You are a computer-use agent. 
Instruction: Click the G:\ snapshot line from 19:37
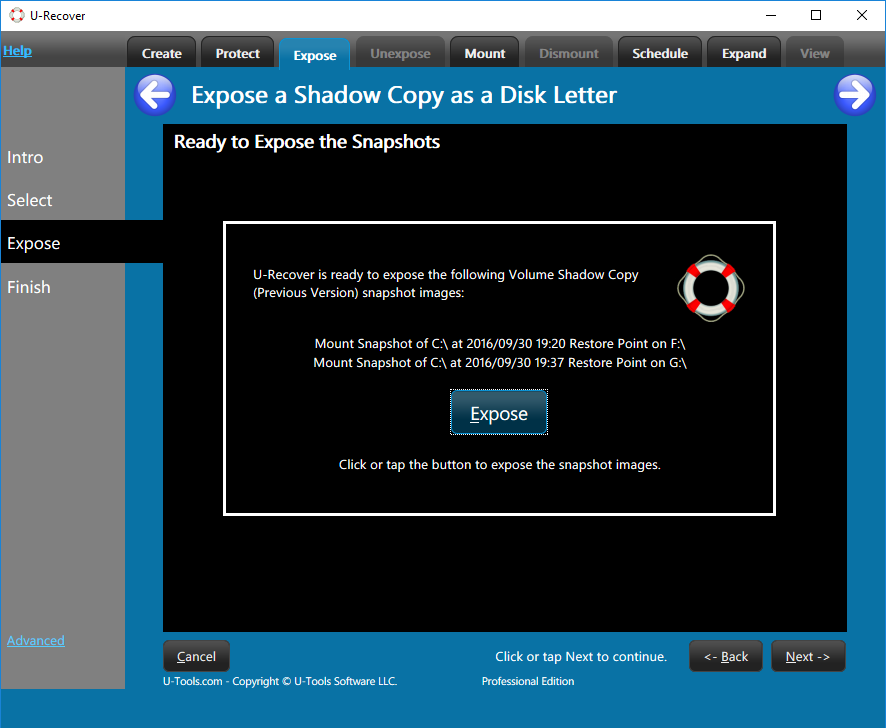[500, 362]
